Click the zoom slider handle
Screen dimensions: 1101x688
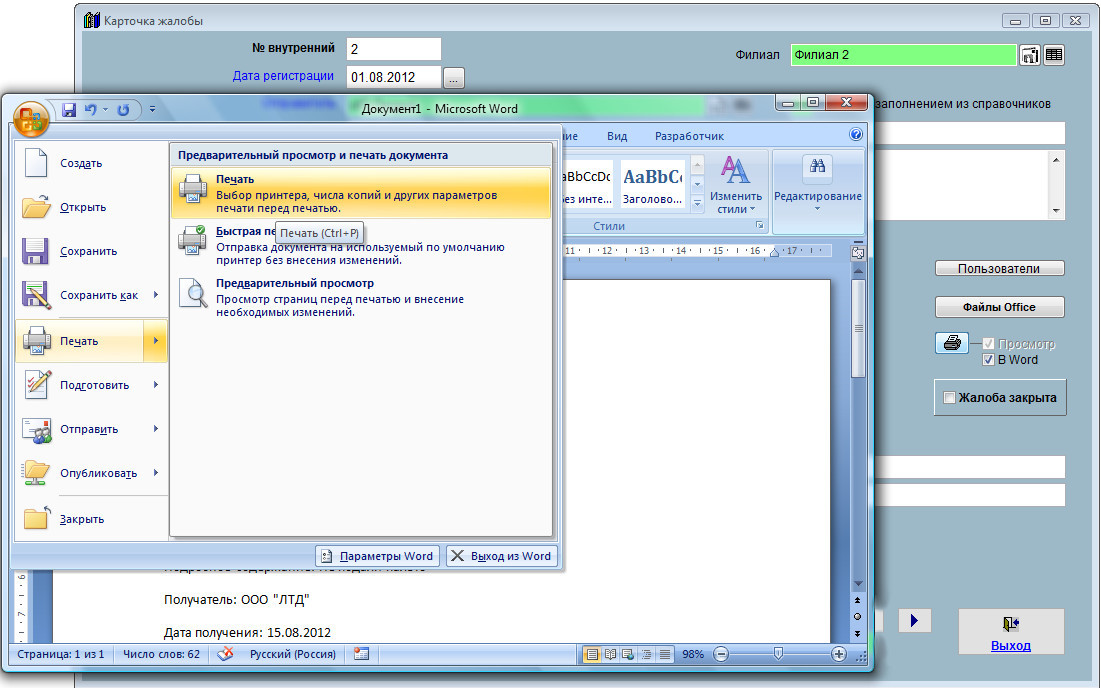pos(778,654)
